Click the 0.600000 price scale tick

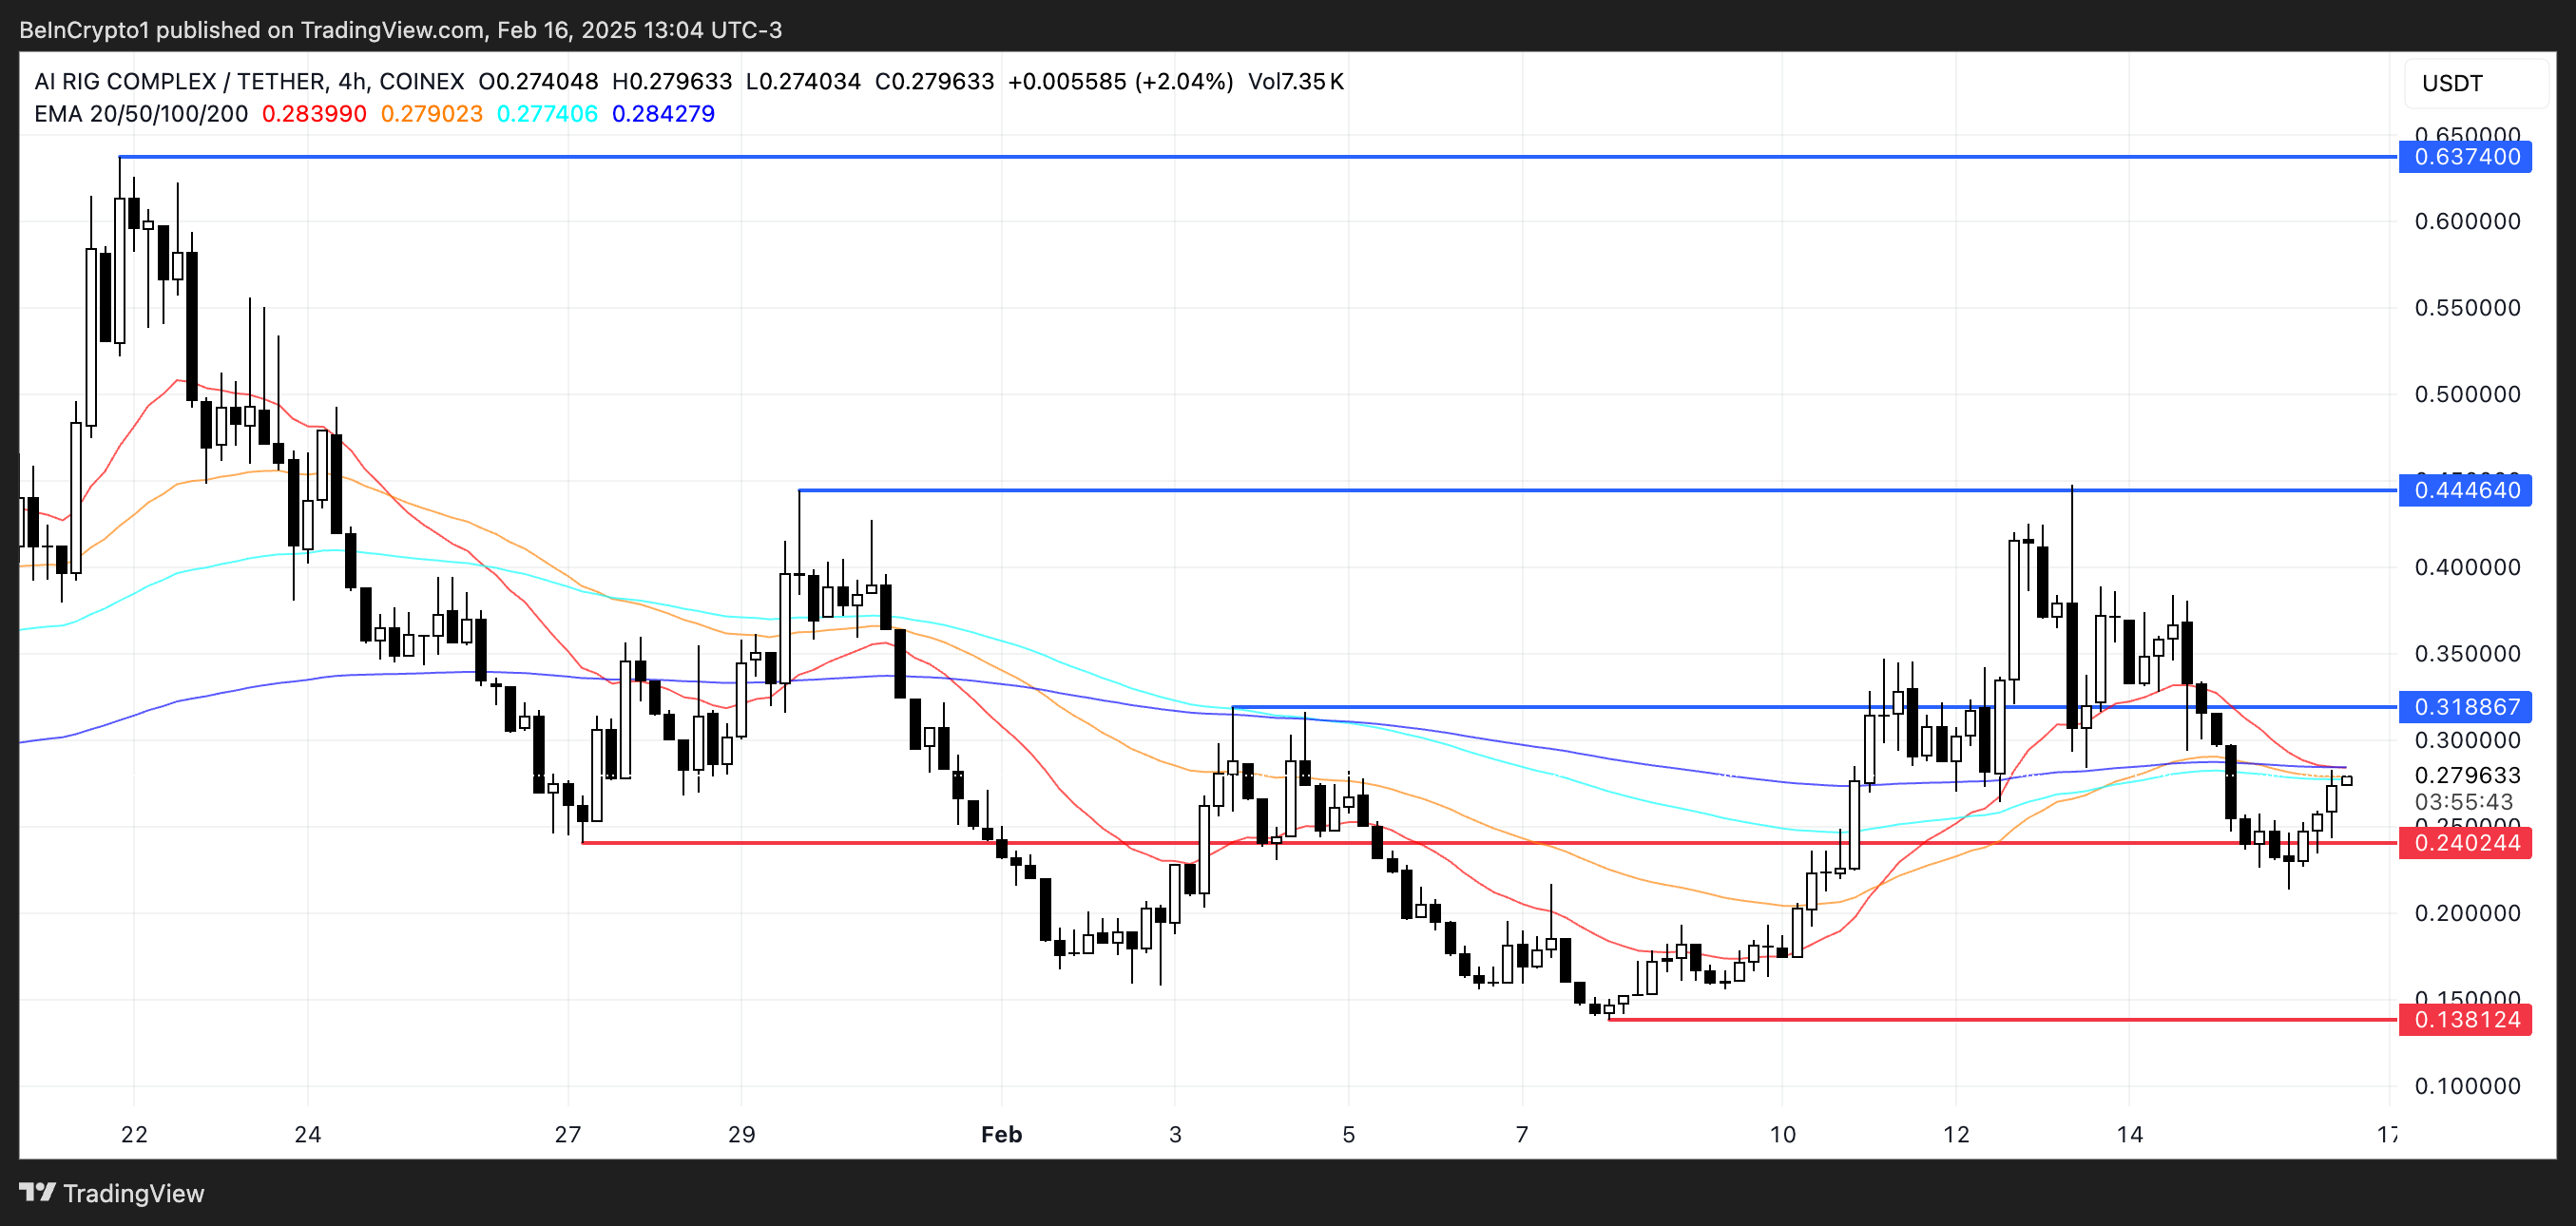click(2467, 221)
